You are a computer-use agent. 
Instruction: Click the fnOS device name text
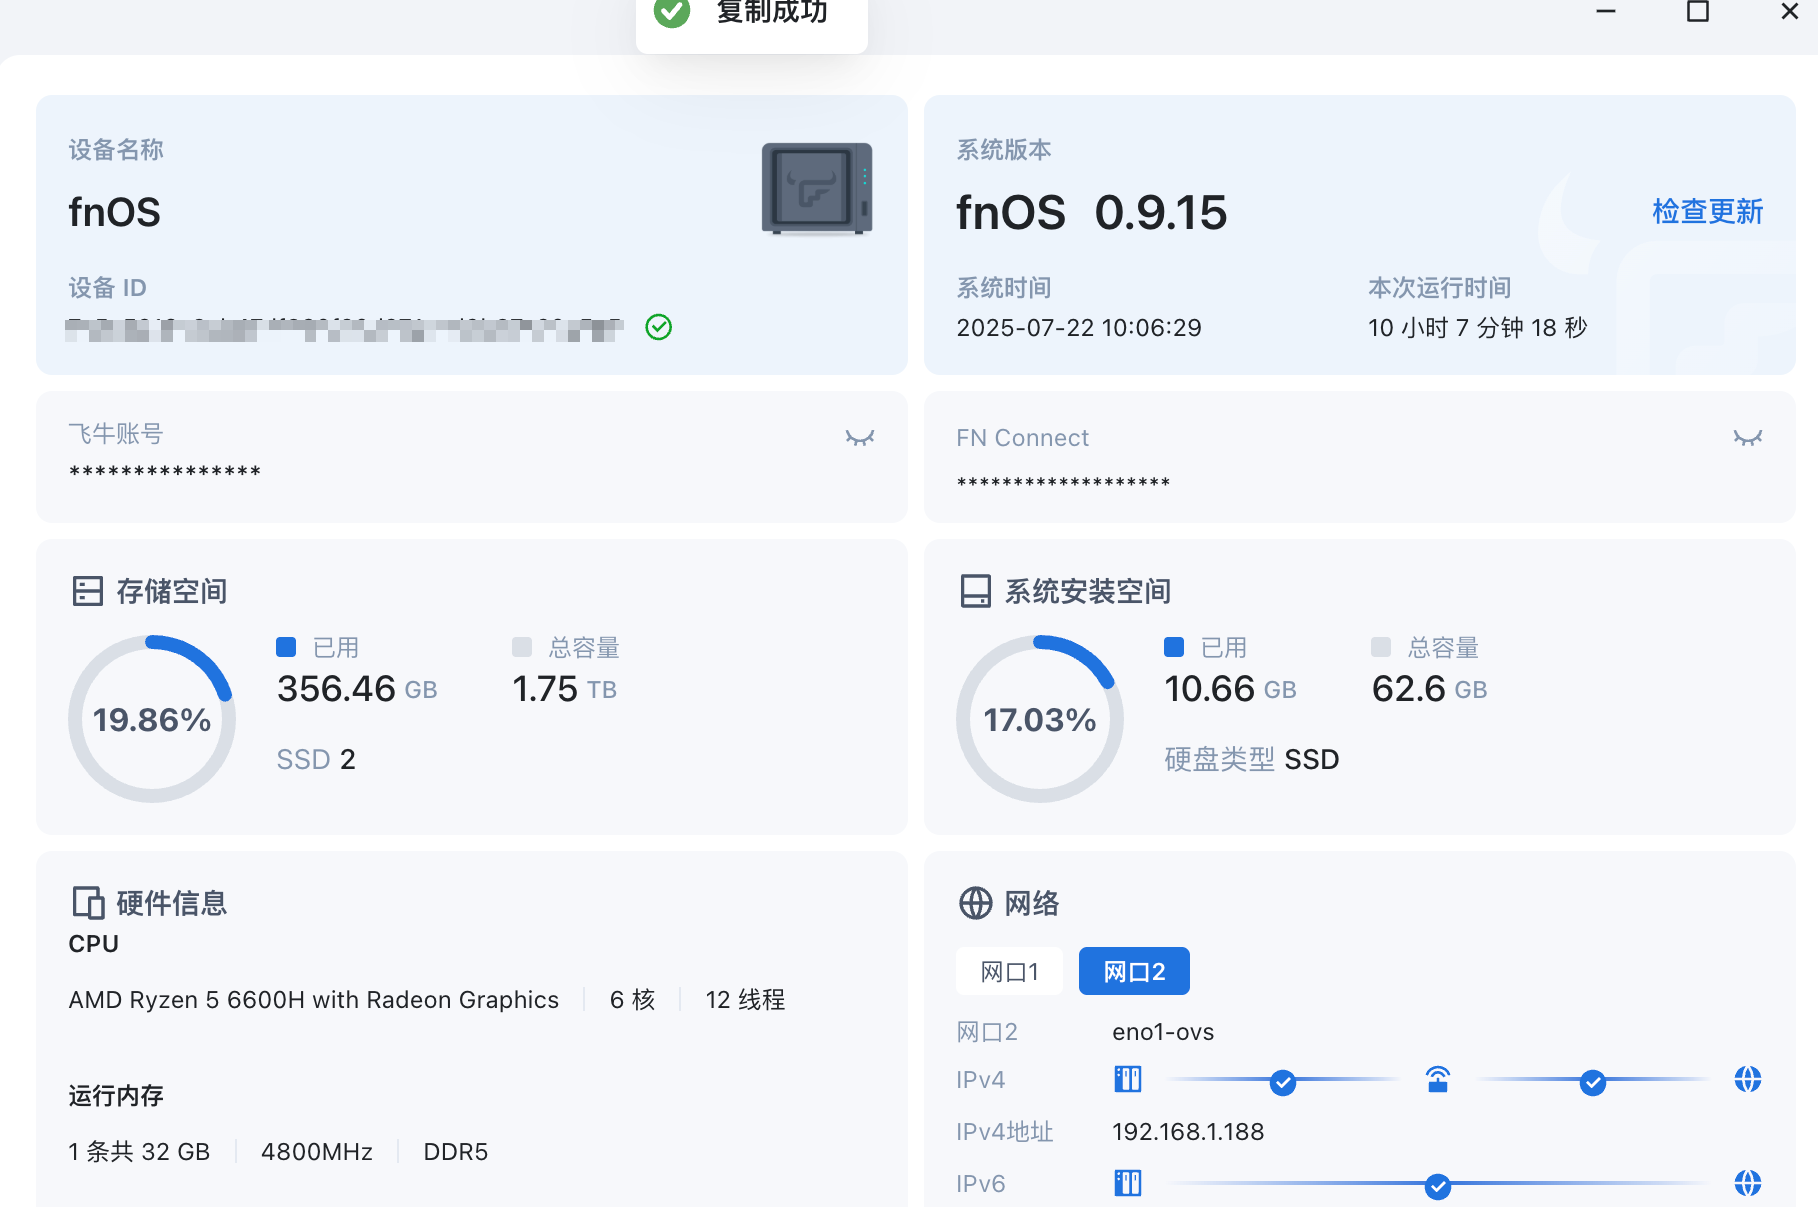point(114,213)
